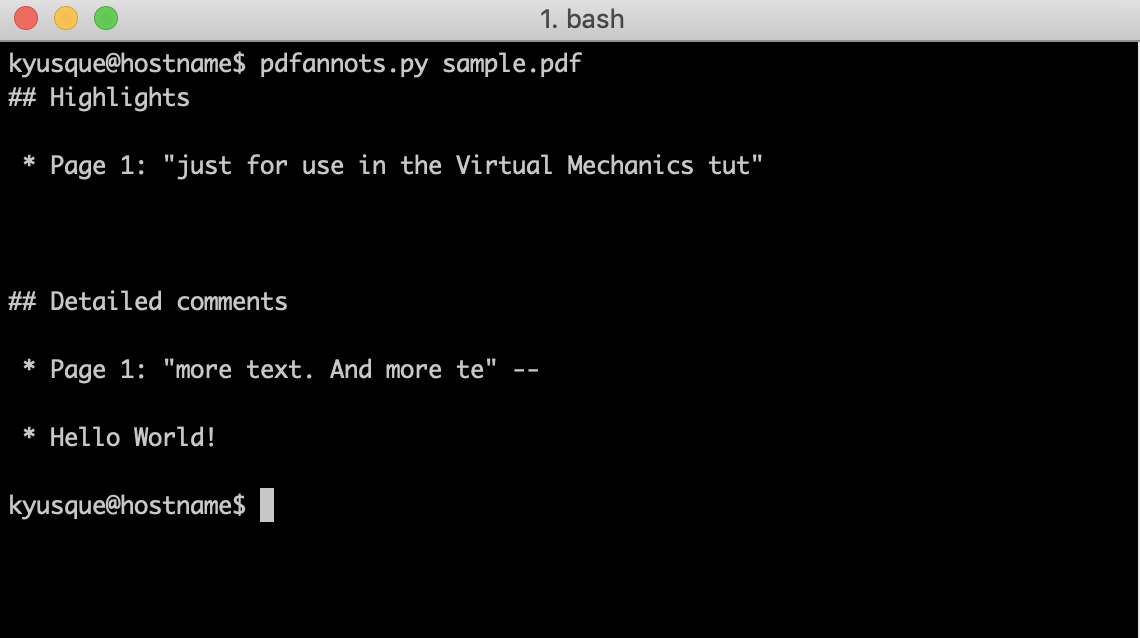Click the 'Virtual Mechanics' highlighted quote
1140x638 pixels.
click(x=574, y=166)
